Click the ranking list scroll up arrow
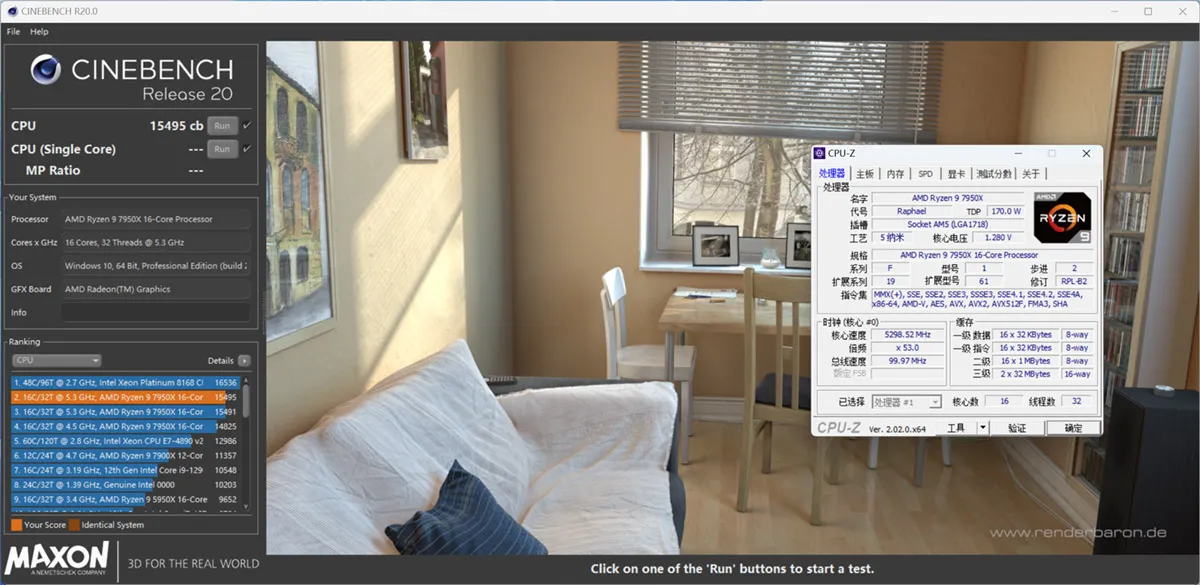Viewport: 1200px width, 585px height. pos(246,379)
